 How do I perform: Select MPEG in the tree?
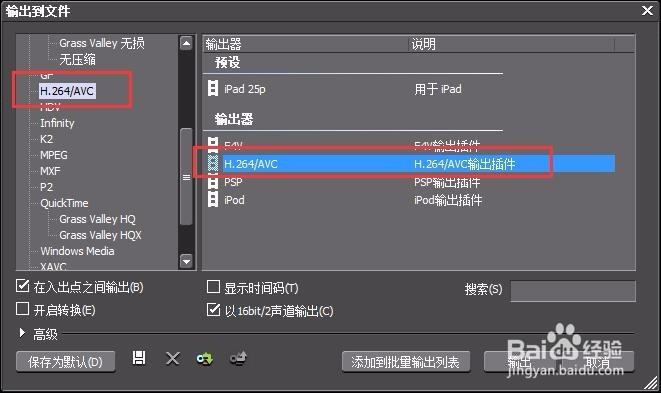click(54, 155)
